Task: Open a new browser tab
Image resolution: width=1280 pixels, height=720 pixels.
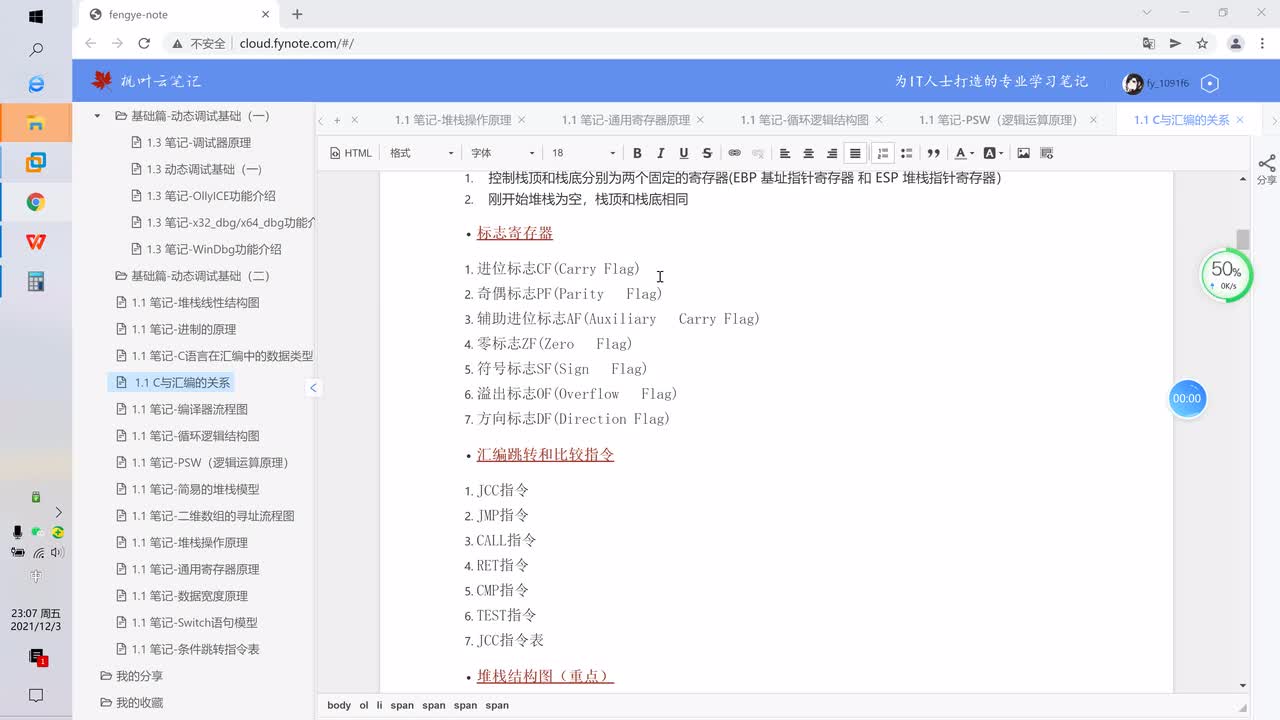Action: (x=297, y=14)
